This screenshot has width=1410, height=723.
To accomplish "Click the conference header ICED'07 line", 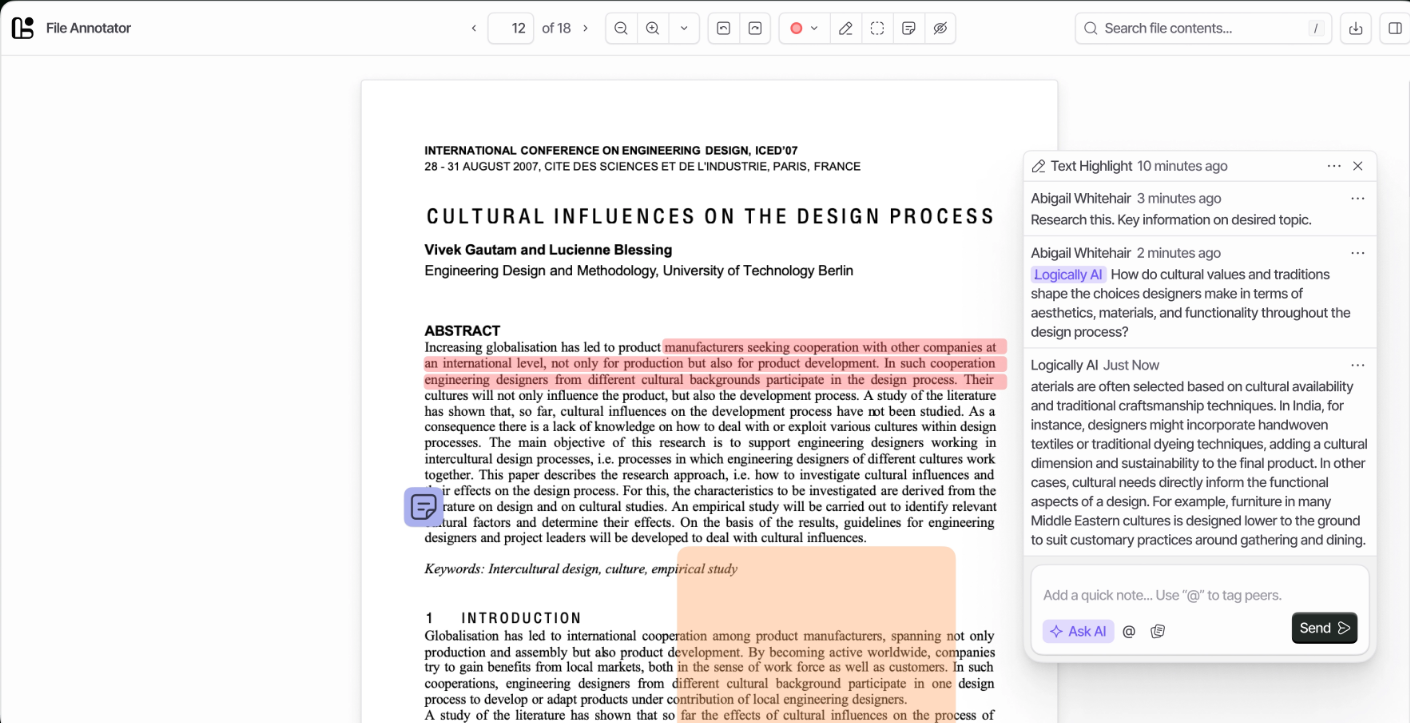I will [611, 151].
